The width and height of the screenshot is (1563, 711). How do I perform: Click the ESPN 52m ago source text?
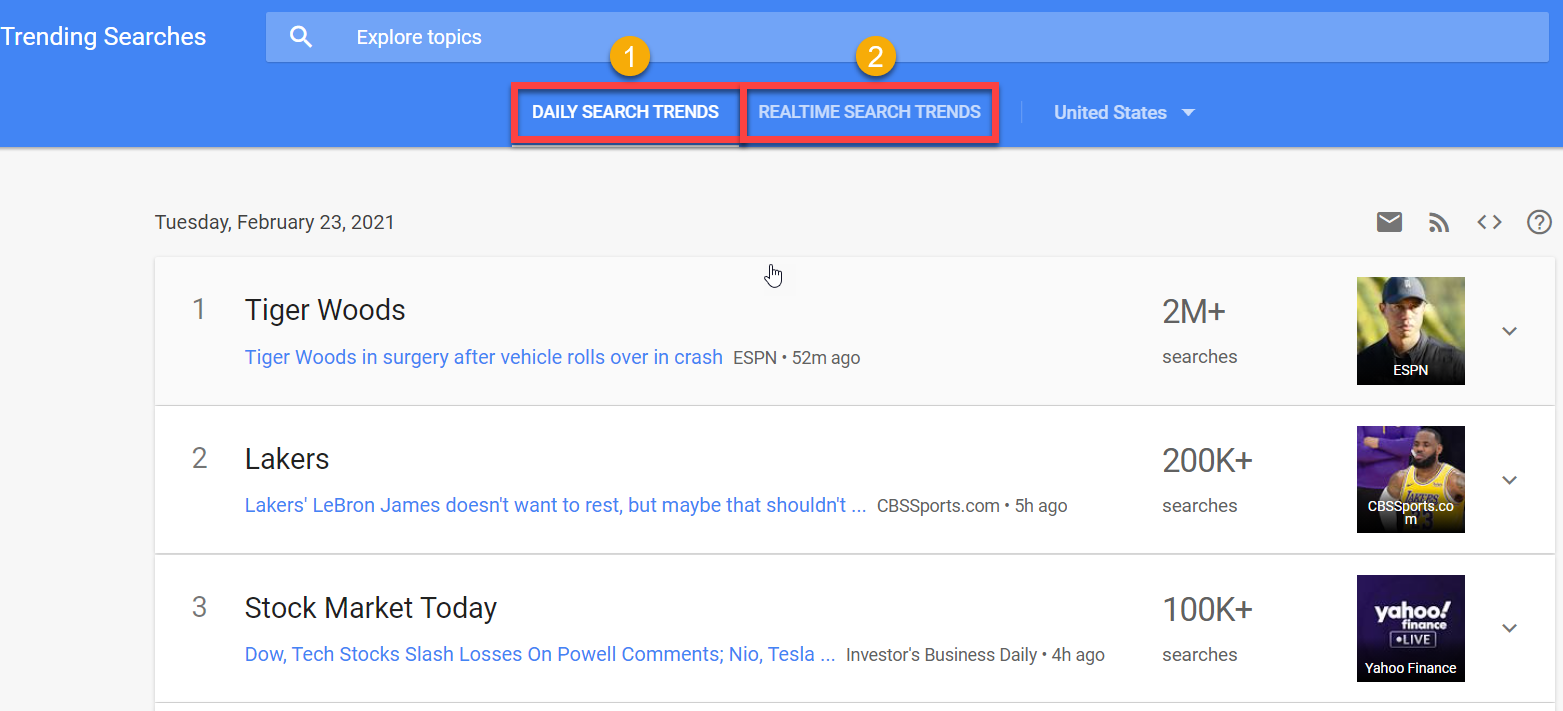pos(796,357)
